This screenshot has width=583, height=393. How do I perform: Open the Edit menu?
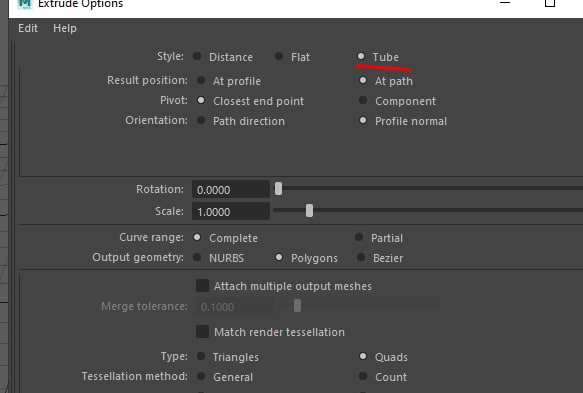(28, 28)
